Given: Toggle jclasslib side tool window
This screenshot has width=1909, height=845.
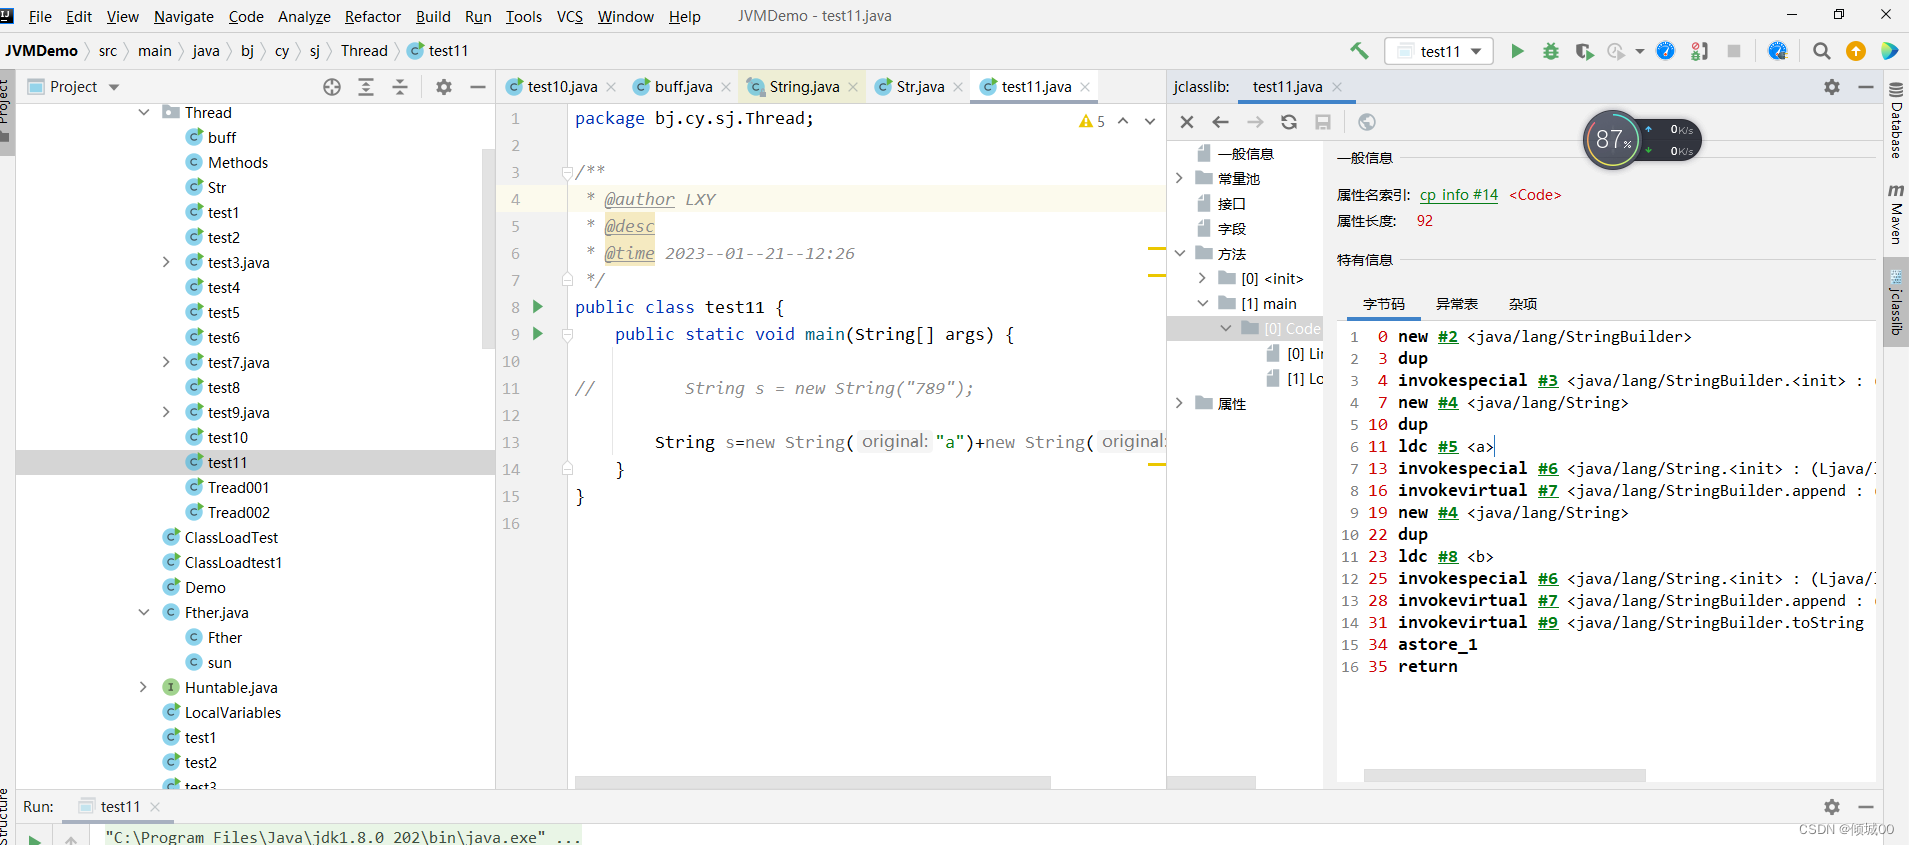Looking at the screenshot, I should (1896, 303).
